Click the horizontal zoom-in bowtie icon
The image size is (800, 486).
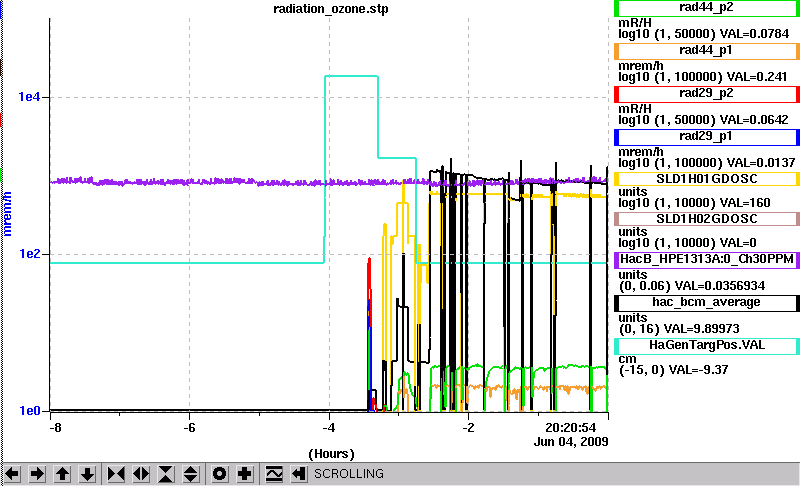pos(116,474)
